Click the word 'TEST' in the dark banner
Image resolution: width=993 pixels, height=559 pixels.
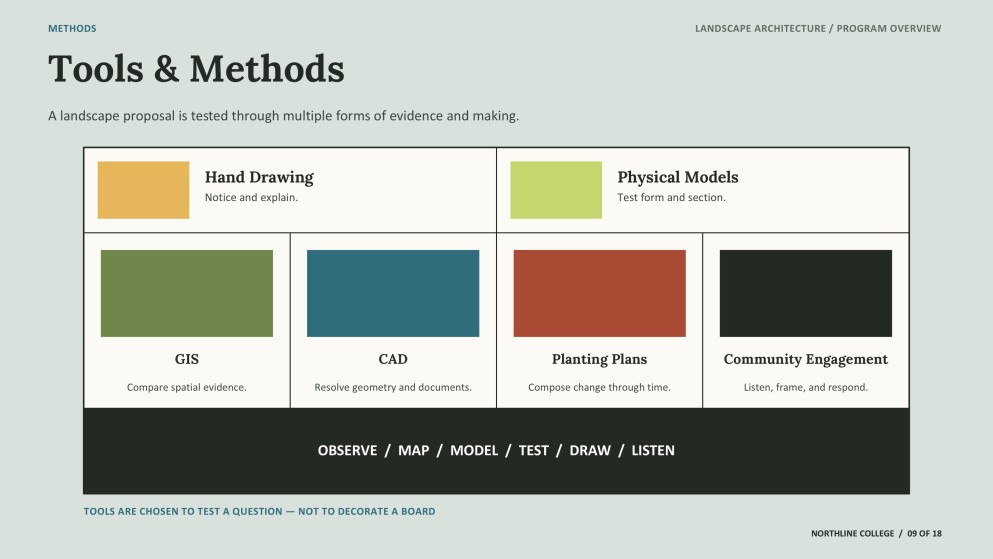click(533, 450)
